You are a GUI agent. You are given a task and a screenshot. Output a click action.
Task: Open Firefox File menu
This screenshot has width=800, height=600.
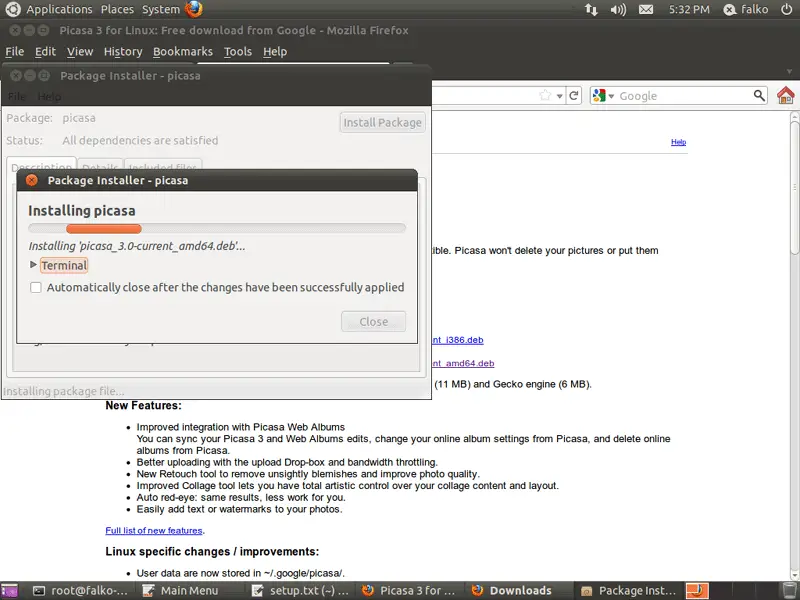pyautogui.click(x=15, y=52)
